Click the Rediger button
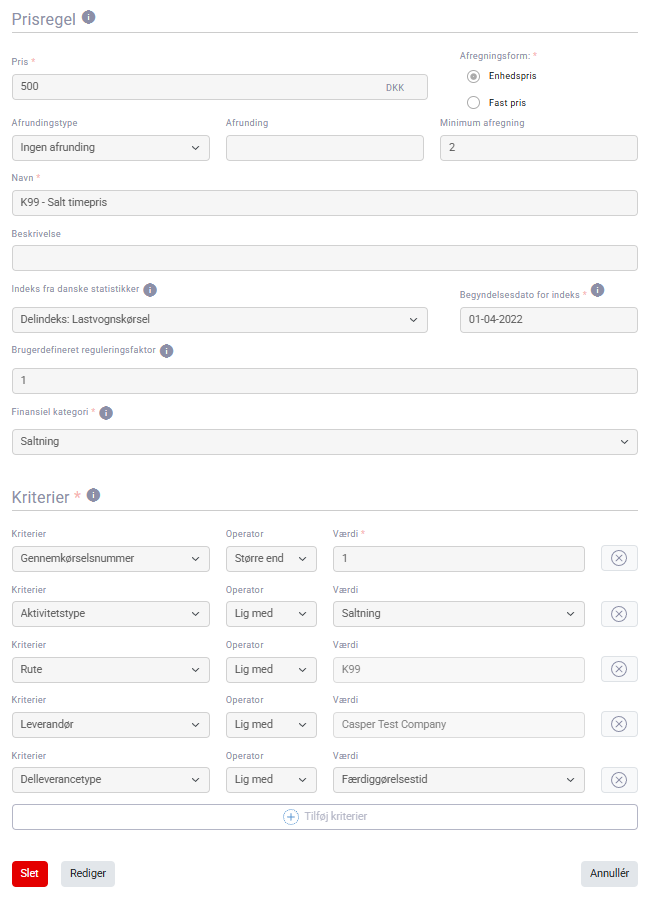Screen dimensions: 645x901 (88, 873)
